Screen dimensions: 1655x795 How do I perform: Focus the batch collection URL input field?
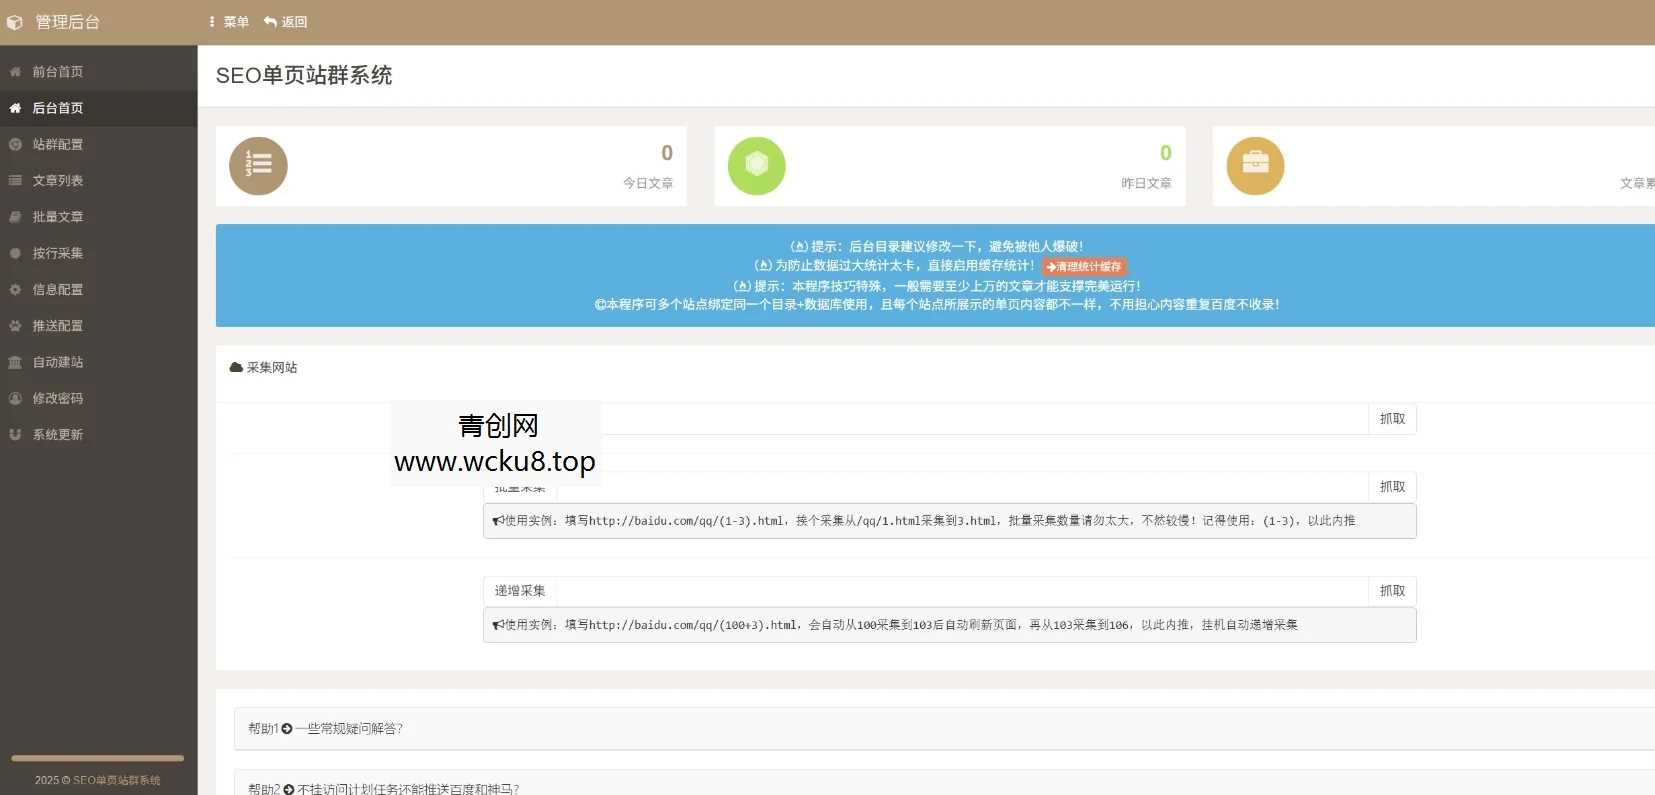click(x=962, y=487)
